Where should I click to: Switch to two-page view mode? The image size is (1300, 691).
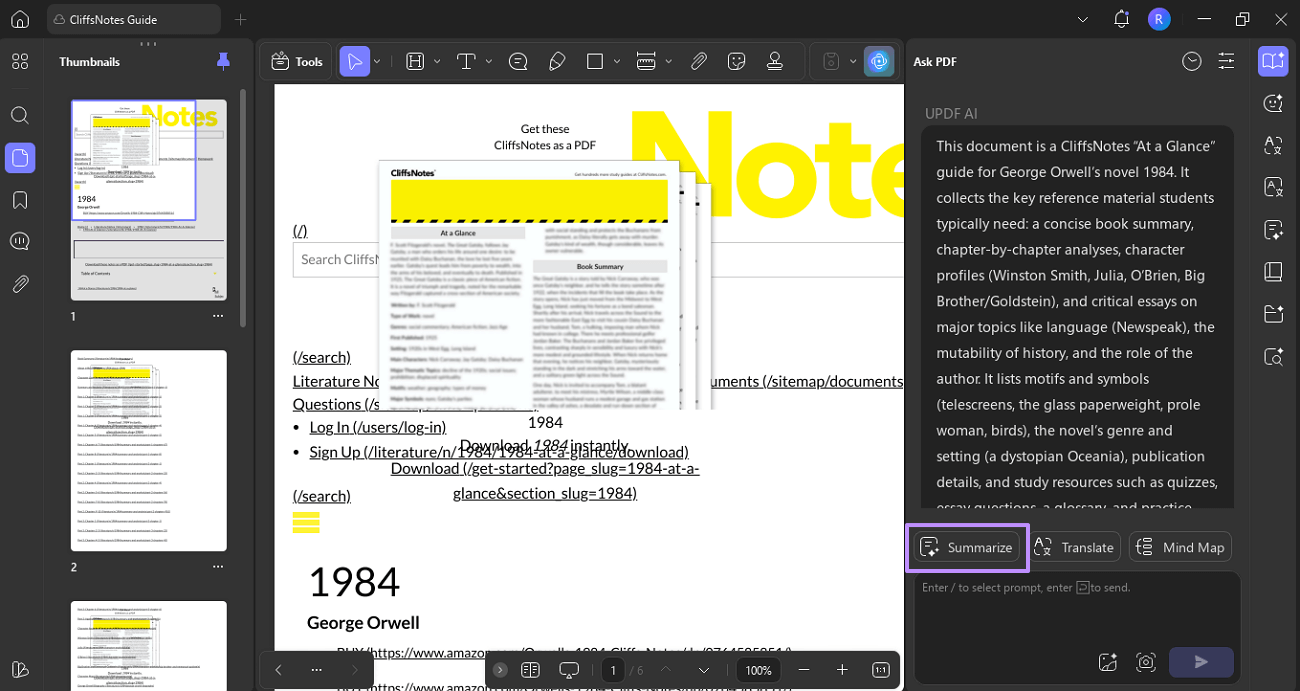530,670
